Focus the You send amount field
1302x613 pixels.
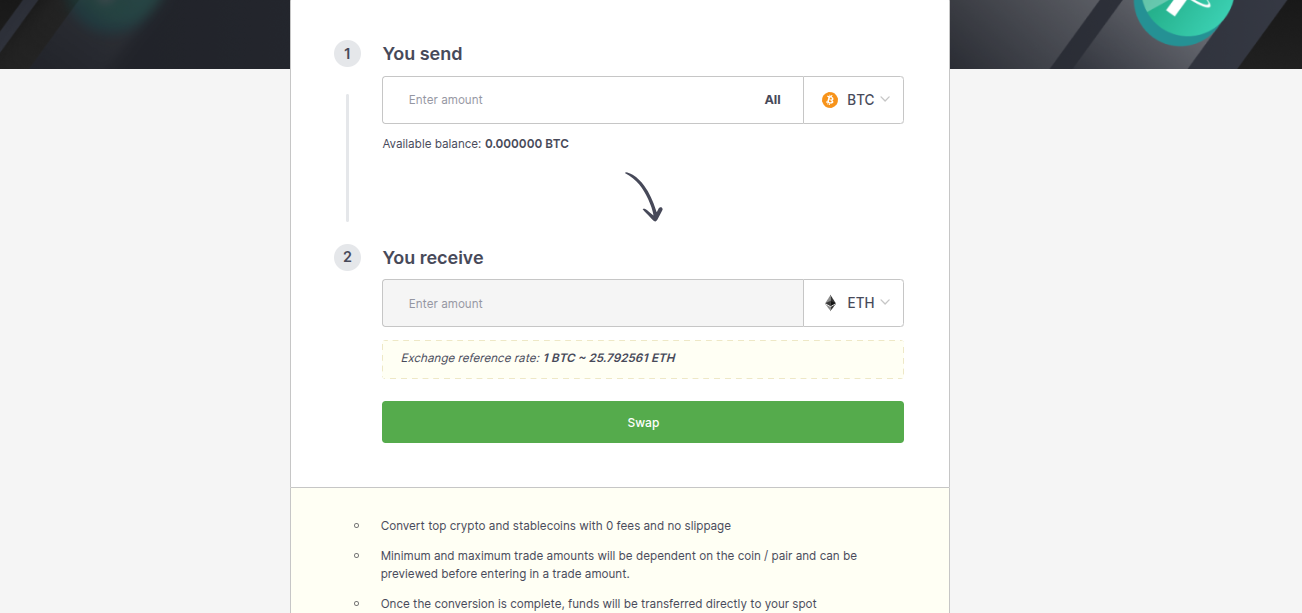[570, 100]
